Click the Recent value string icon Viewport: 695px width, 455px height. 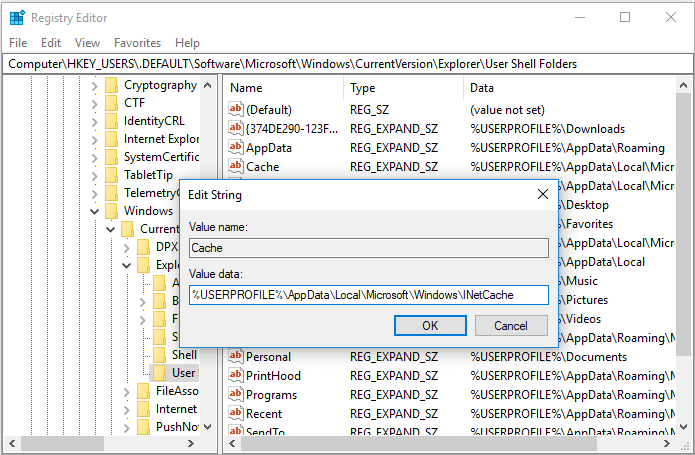tap(235, 413)
